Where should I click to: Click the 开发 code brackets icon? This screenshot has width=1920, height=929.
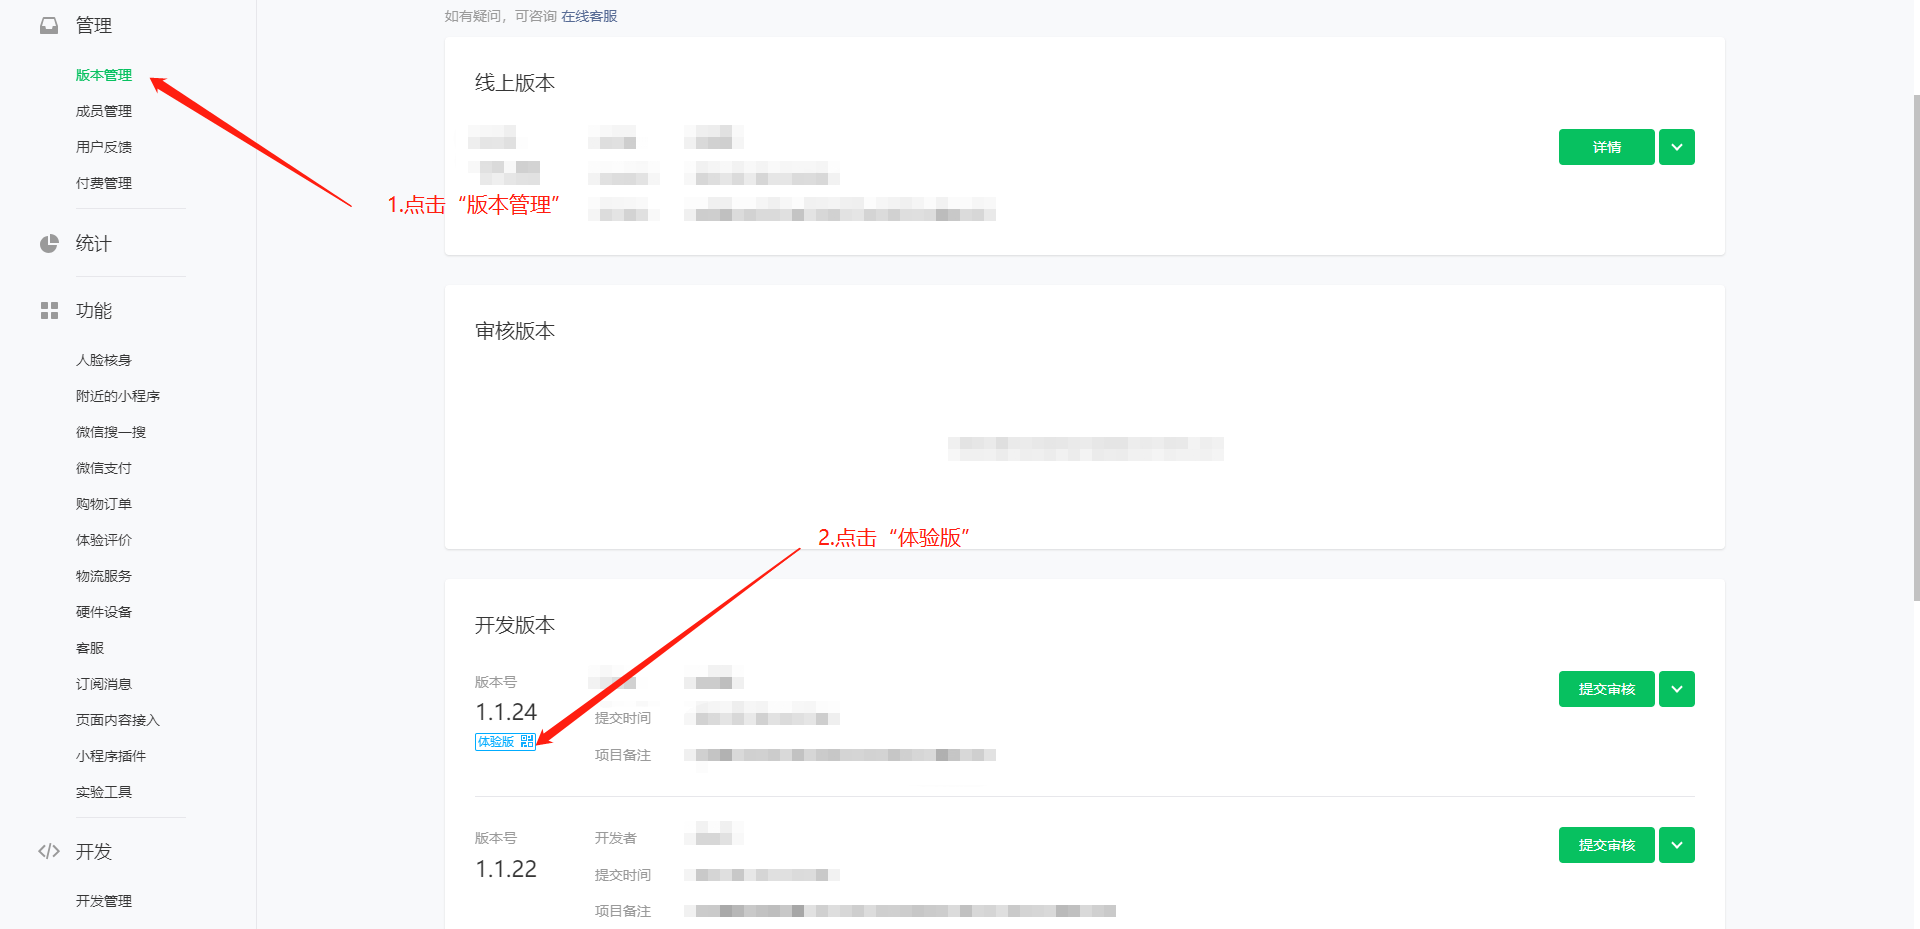pos(49,851)
